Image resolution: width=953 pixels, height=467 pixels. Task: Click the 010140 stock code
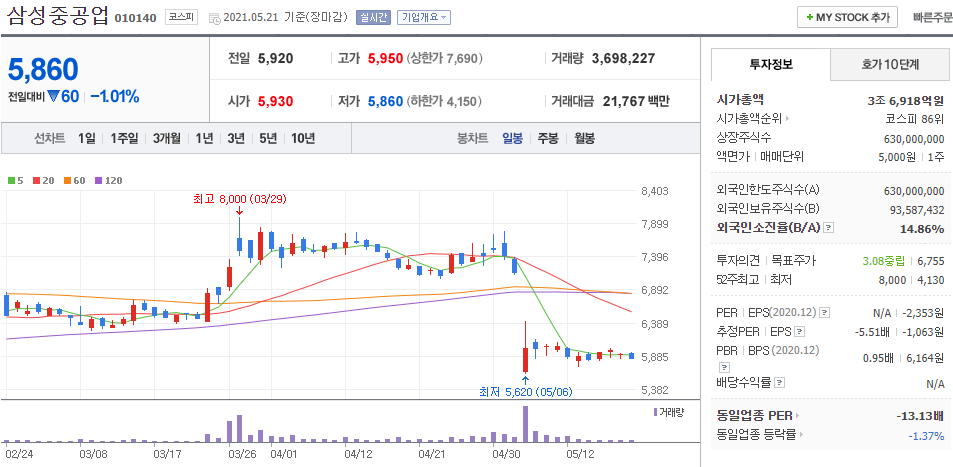136,17
